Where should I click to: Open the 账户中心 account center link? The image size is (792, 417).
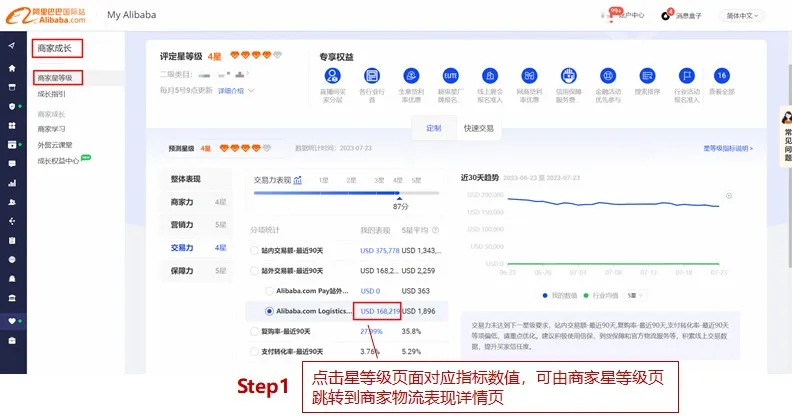630,16
